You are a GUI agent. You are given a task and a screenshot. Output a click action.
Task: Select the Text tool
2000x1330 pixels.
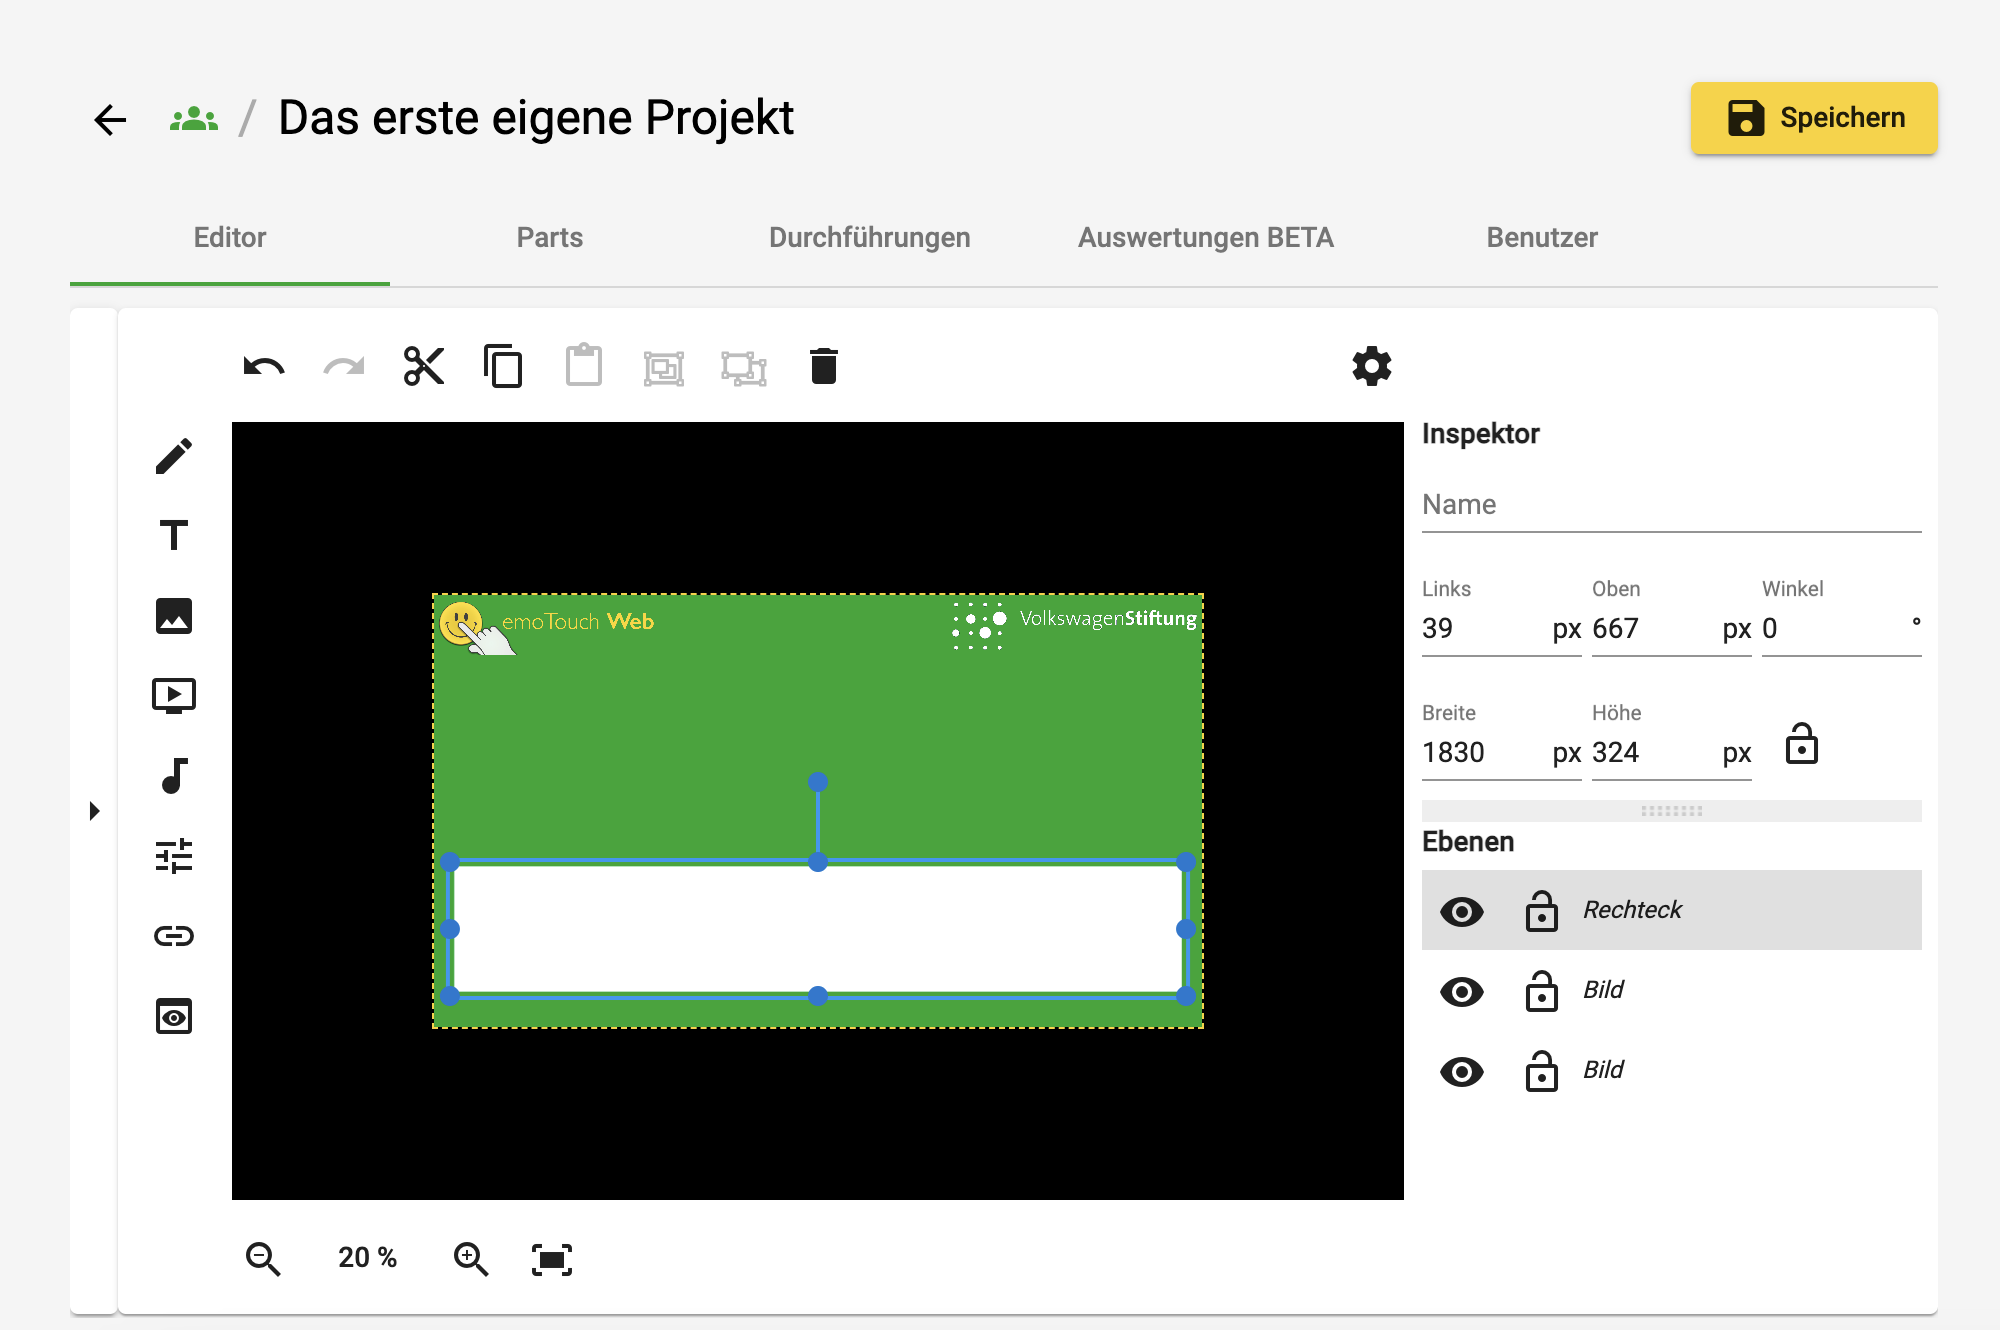(174, 536)
